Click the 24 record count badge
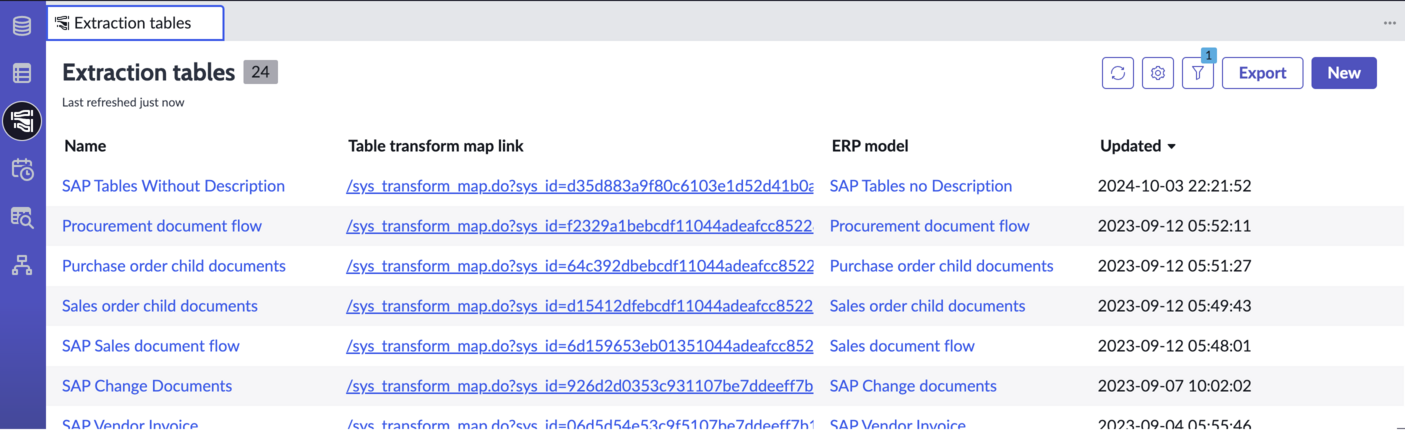The image size is (1405, 430). [x=260, y=72]
